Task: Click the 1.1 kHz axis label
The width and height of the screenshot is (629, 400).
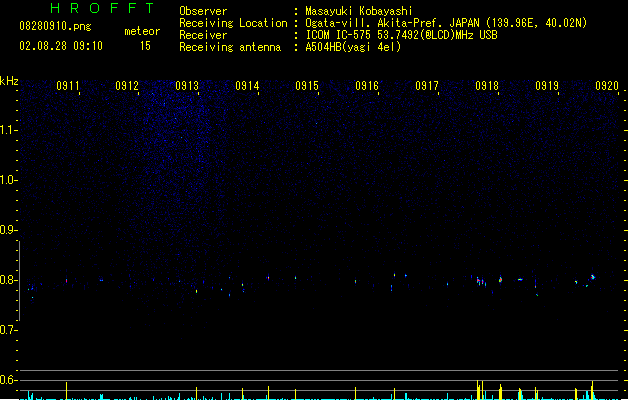Action: pyautogui.click(x=8, y=130)
